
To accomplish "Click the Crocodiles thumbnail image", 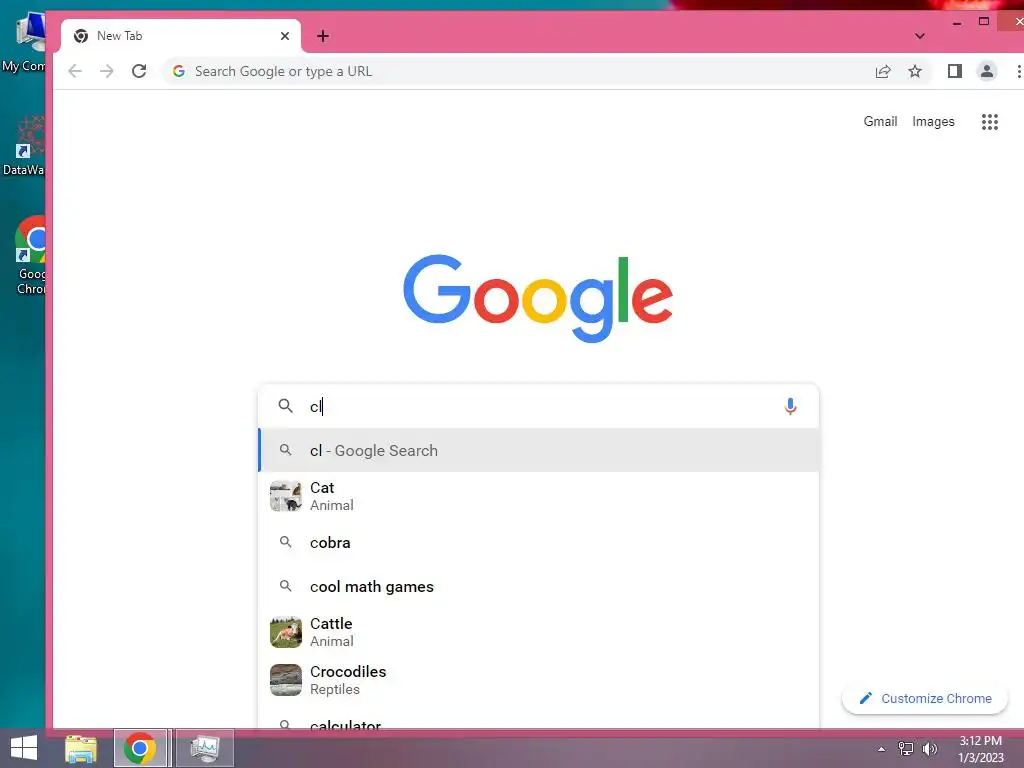I will click(x=286, y=680).
